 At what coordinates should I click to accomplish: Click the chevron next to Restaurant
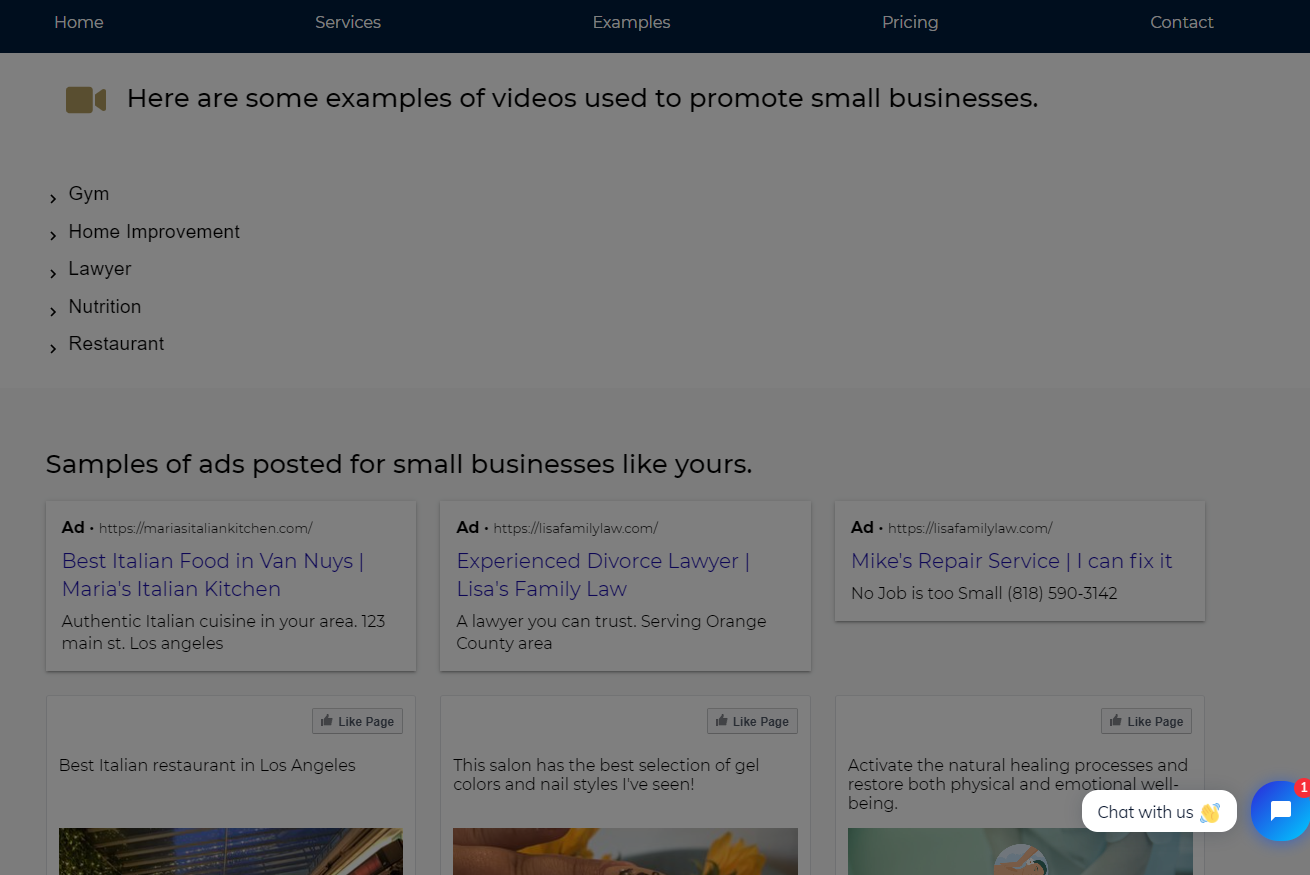coord(53,349)
